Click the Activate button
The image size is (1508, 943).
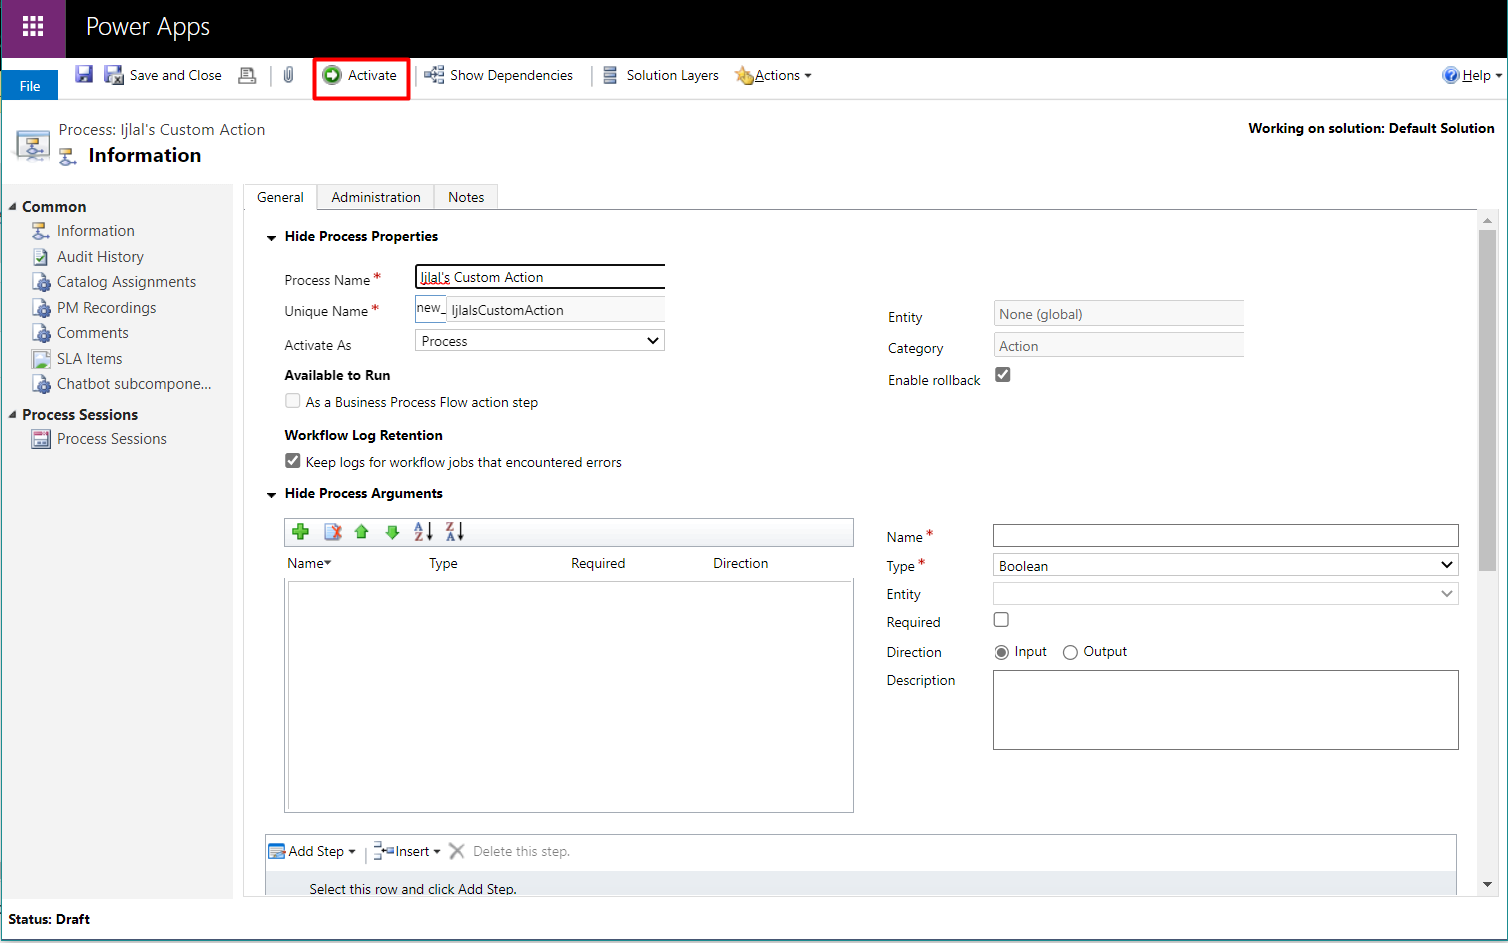coord(361,76)
